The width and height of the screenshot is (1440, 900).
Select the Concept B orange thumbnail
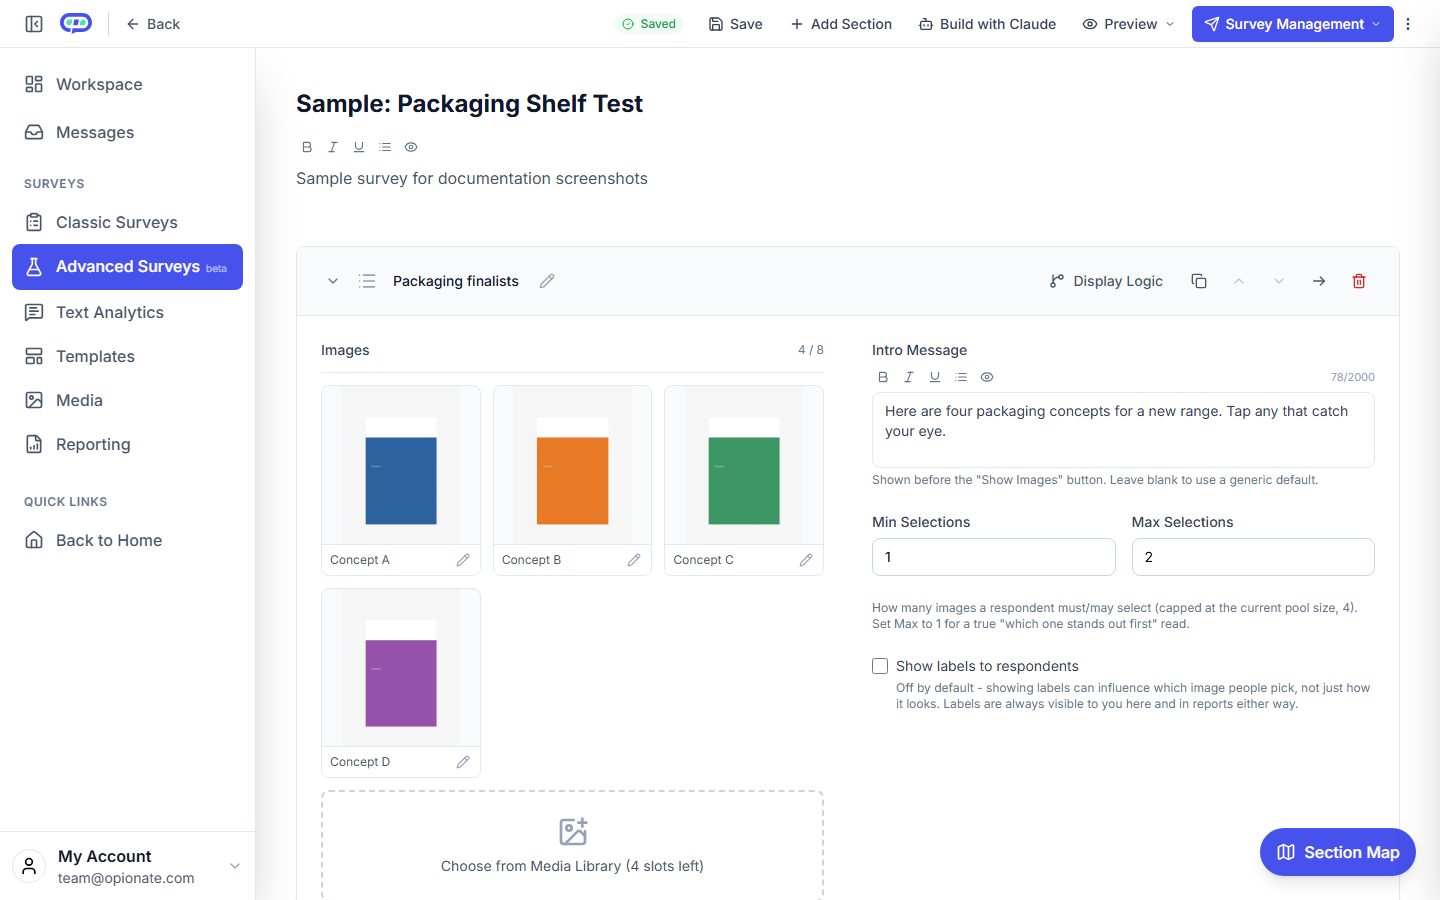pyautogui.click(x=572, y=466)
